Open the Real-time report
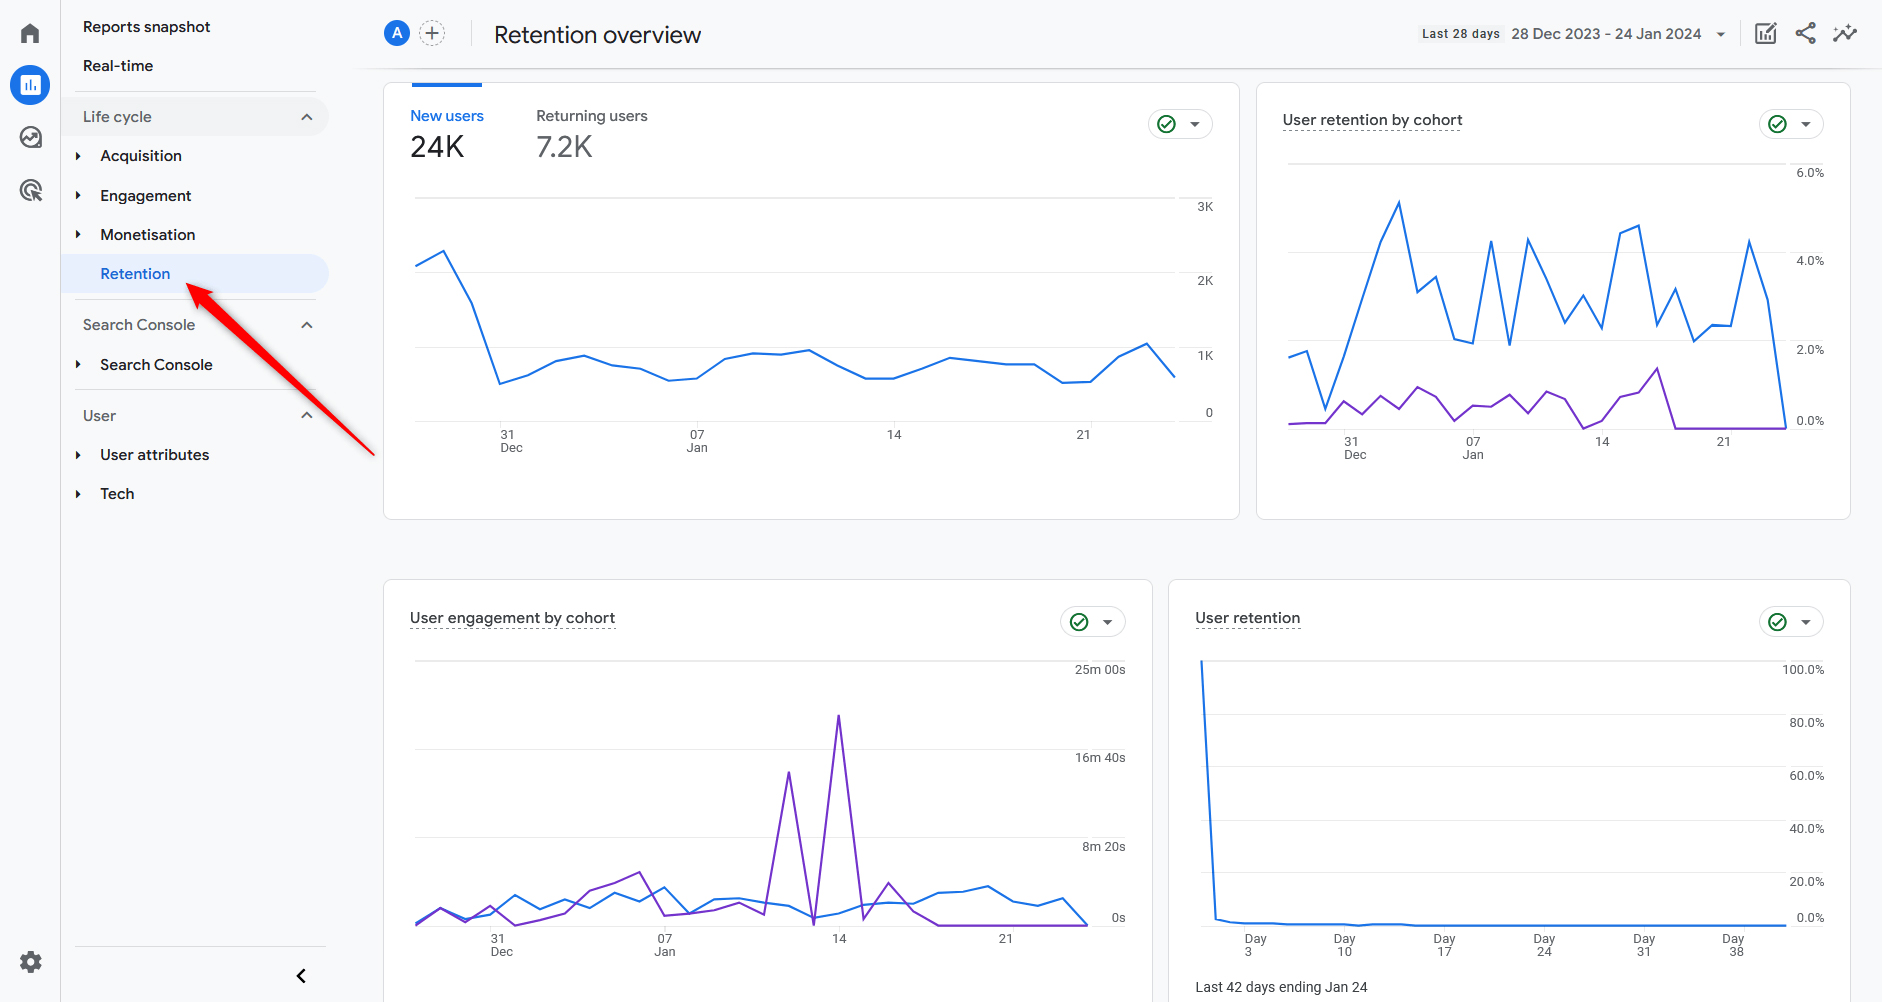Viewport: 1882px width, 1002px height. click(x=118, y=65)
